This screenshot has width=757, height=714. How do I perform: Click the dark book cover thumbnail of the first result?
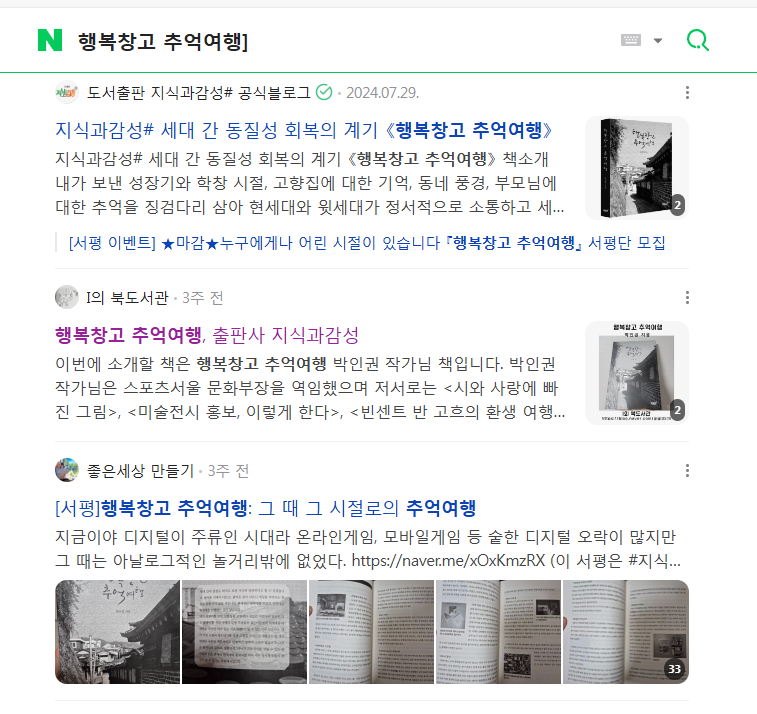[x=637, y=168]
